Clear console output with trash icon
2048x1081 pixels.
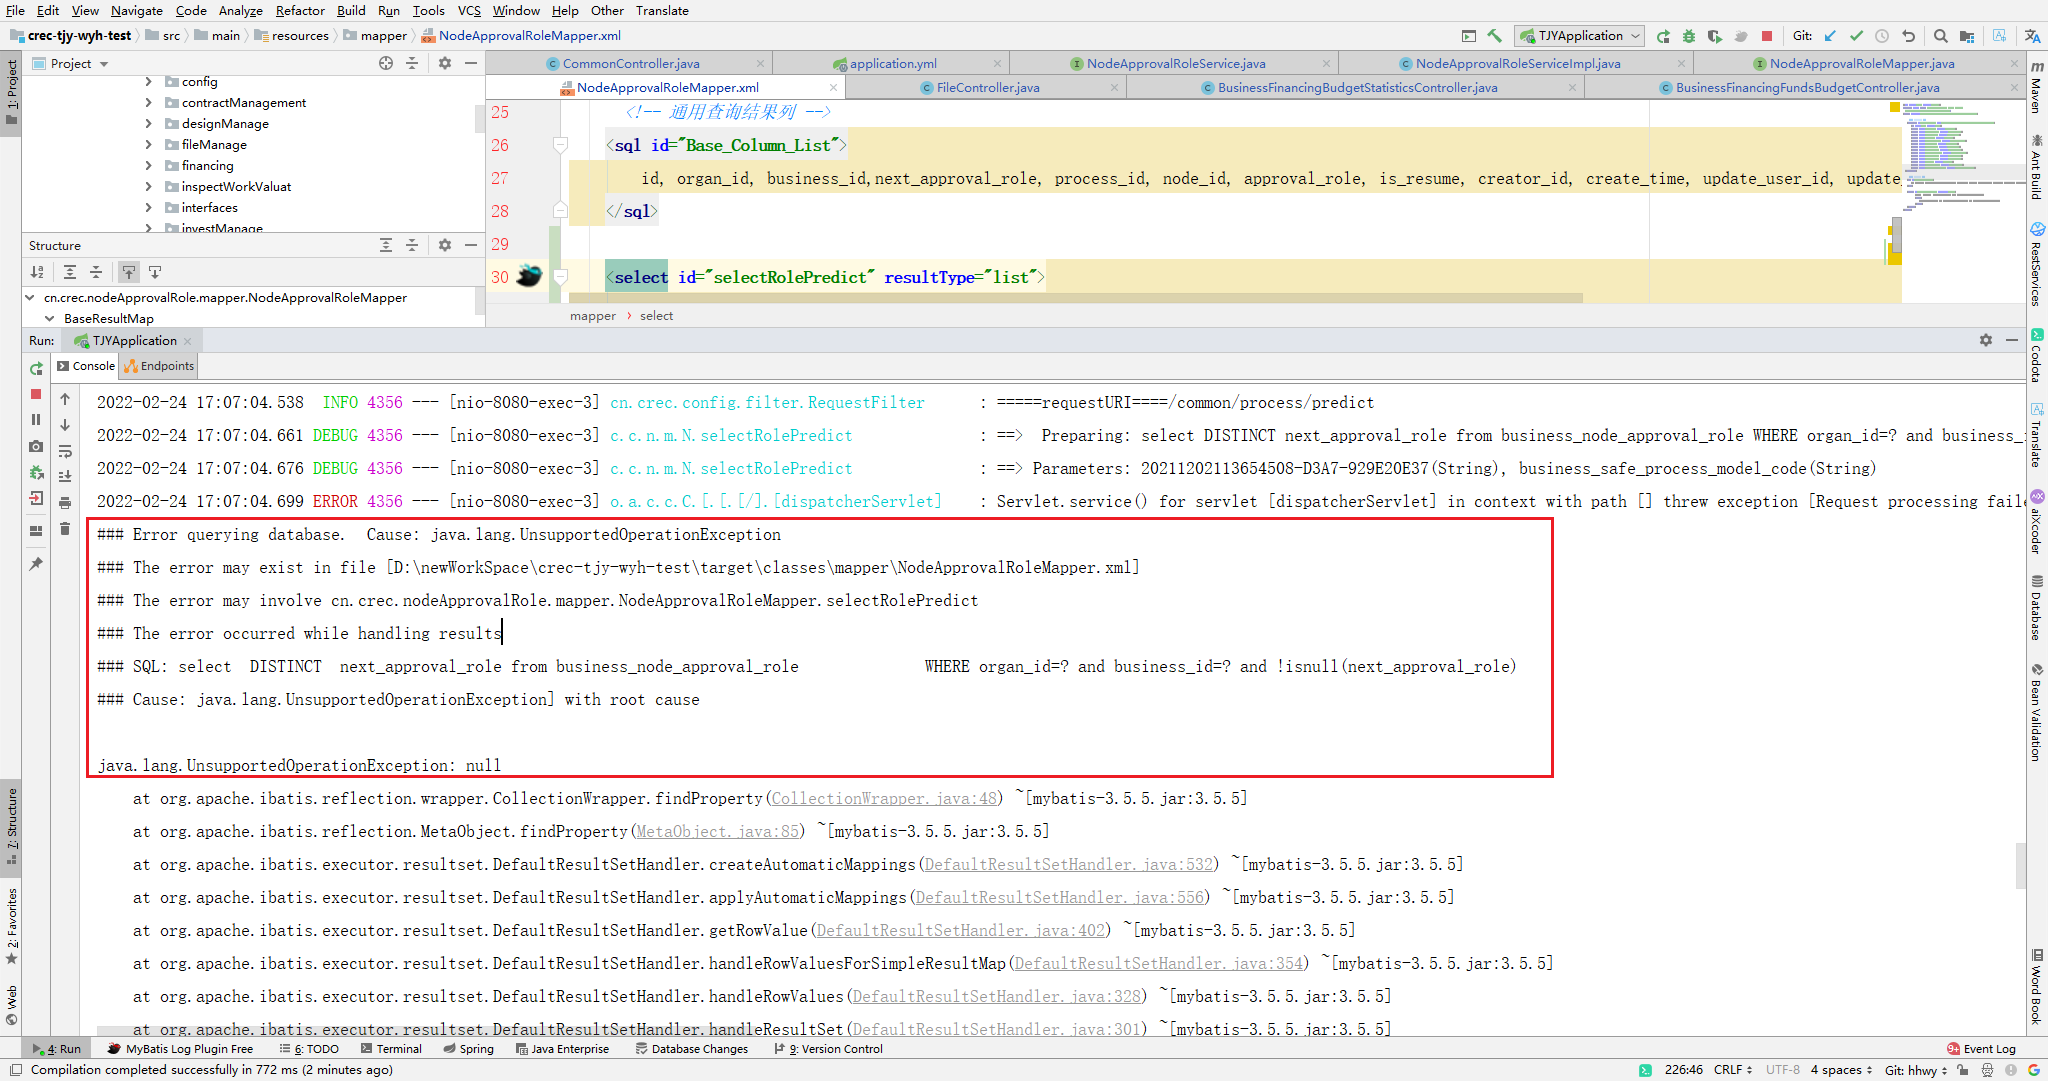(x=65, y=529)
